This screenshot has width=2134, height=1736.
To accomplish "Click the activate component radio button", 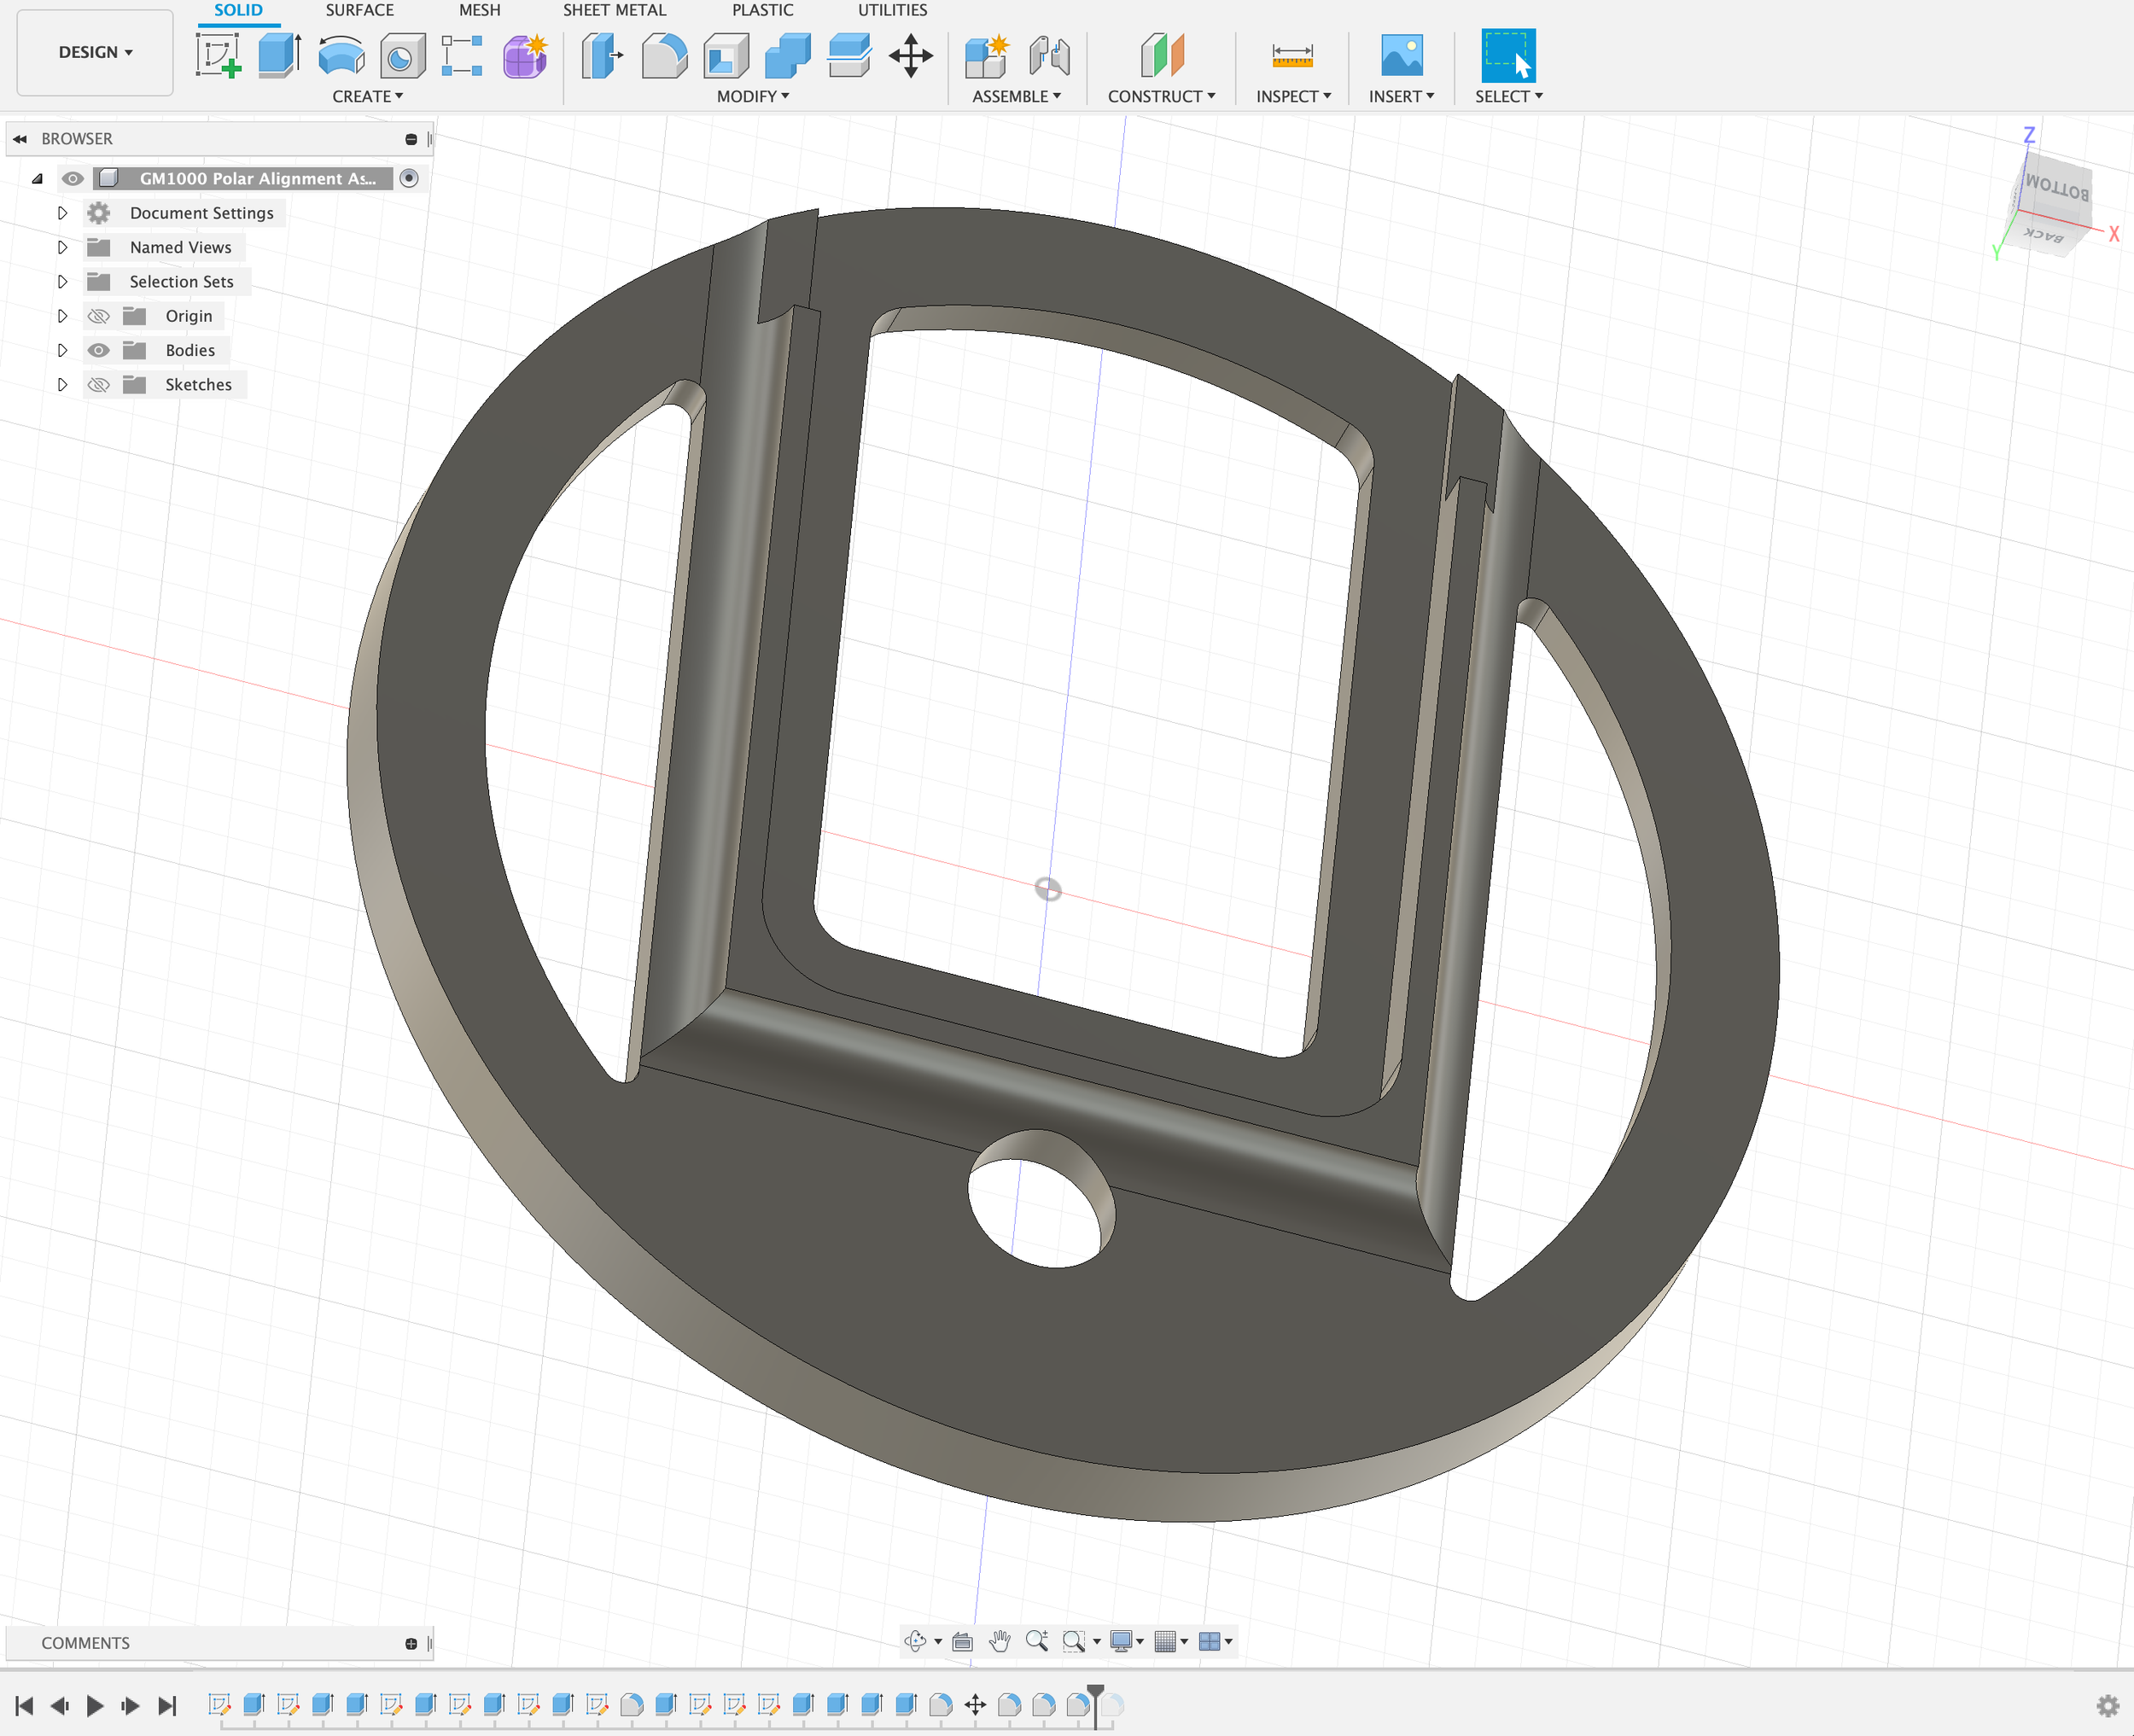I will [409, 178].
